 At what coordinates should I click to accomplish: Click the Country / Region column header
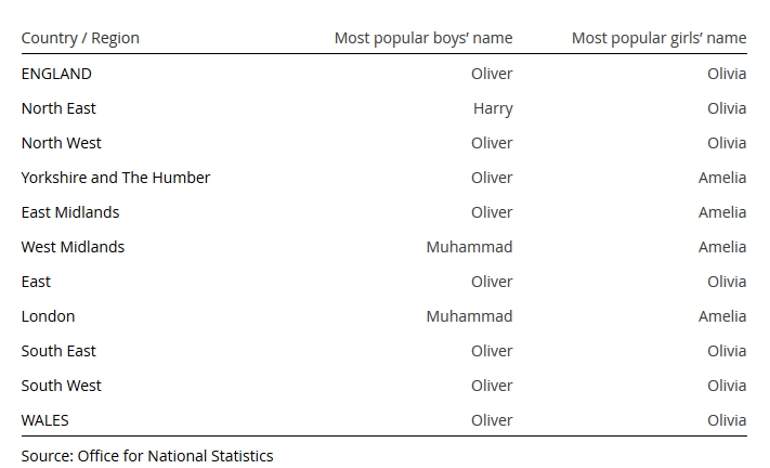point(81,38)
